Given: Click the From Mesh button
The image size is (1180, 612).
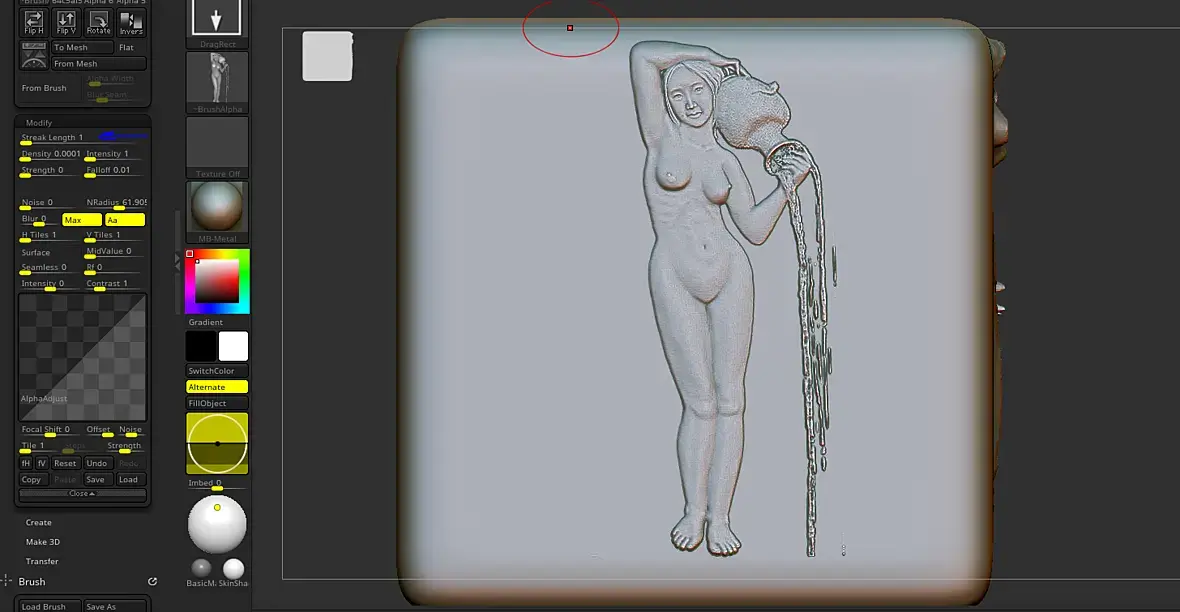Looking at the screenshot, I should pyautogui.click(x=98, y=64).
